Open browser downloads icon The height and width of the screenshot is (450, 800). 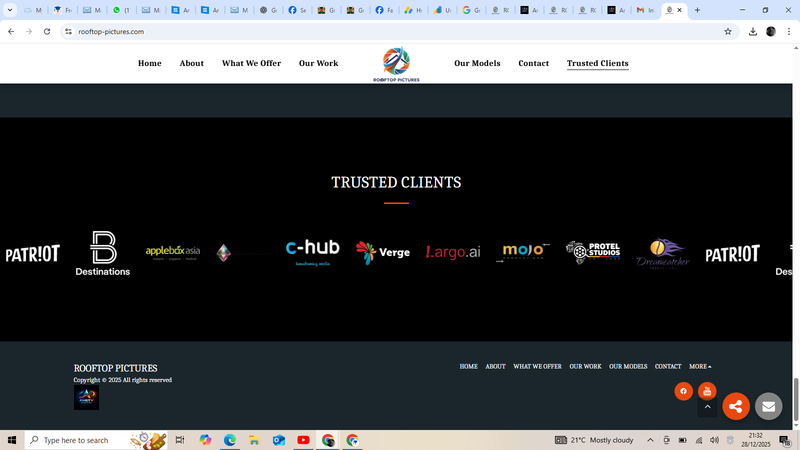pyautogui.click(x=753, y=32)
